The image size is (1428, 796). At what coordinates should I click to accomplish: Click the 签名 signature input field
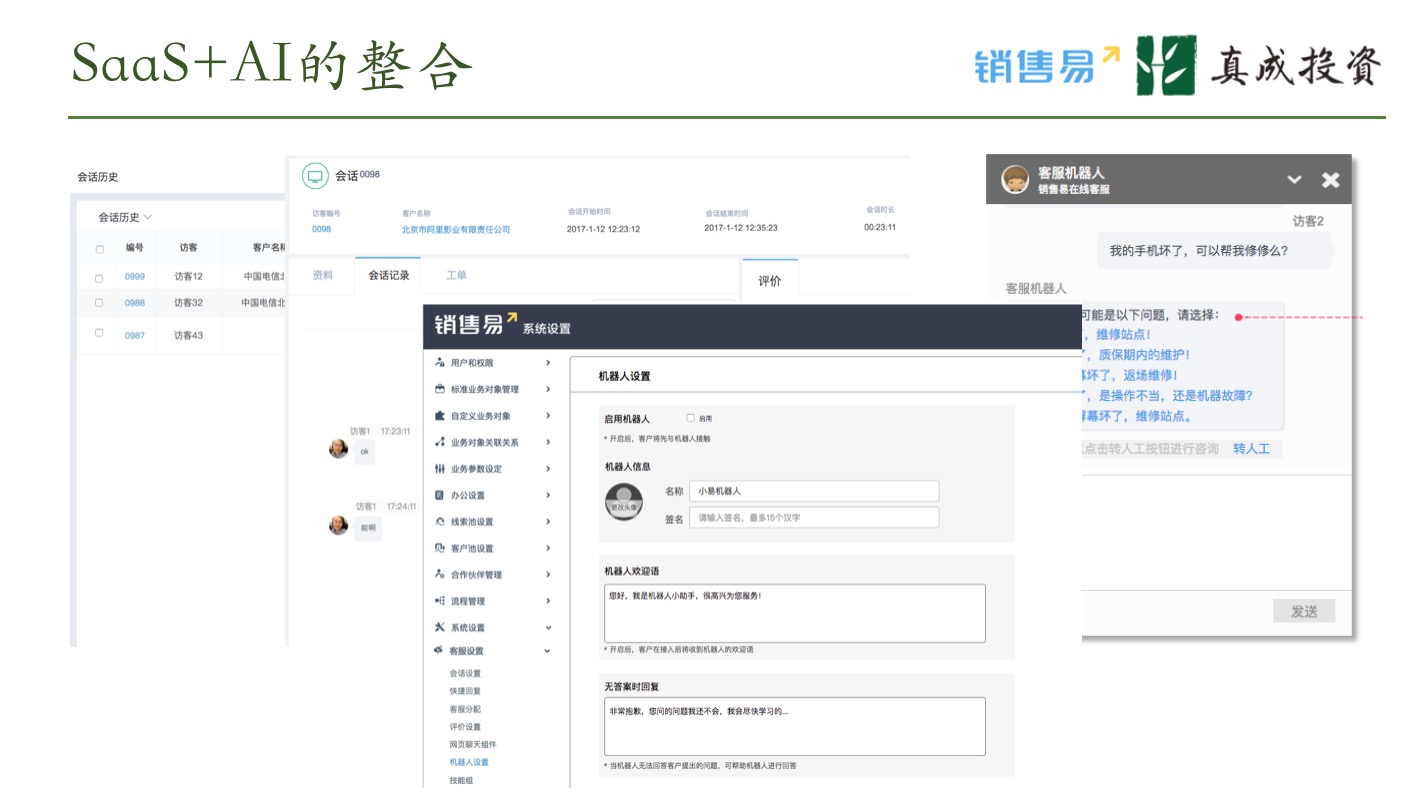(x=814, y=517)
